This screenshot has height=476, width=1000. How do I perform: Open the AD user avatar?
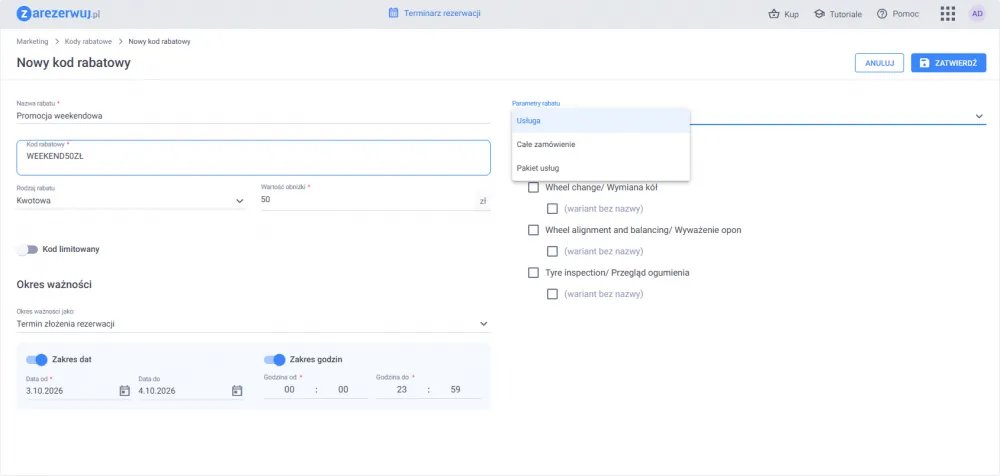point(977,13)
